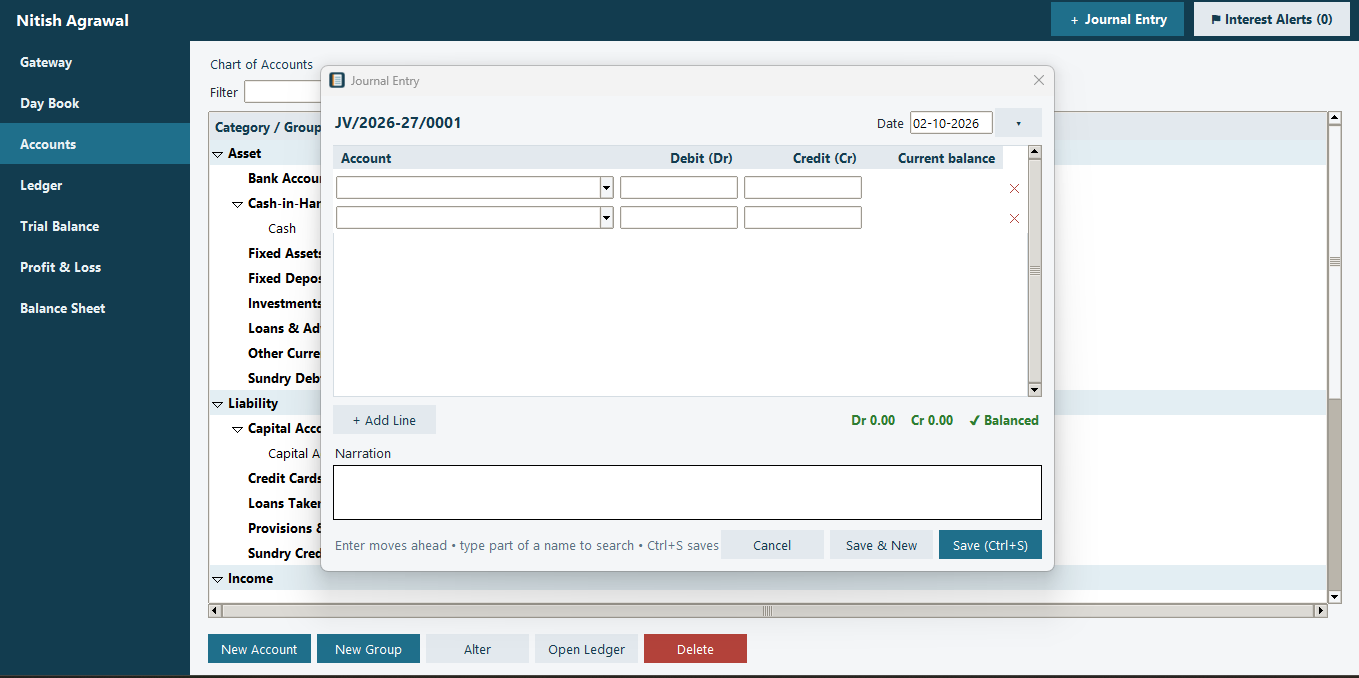Click the journal grid scroll down arrow
The width and height of the screenshot is (1359, 678).
[1034, 389]
